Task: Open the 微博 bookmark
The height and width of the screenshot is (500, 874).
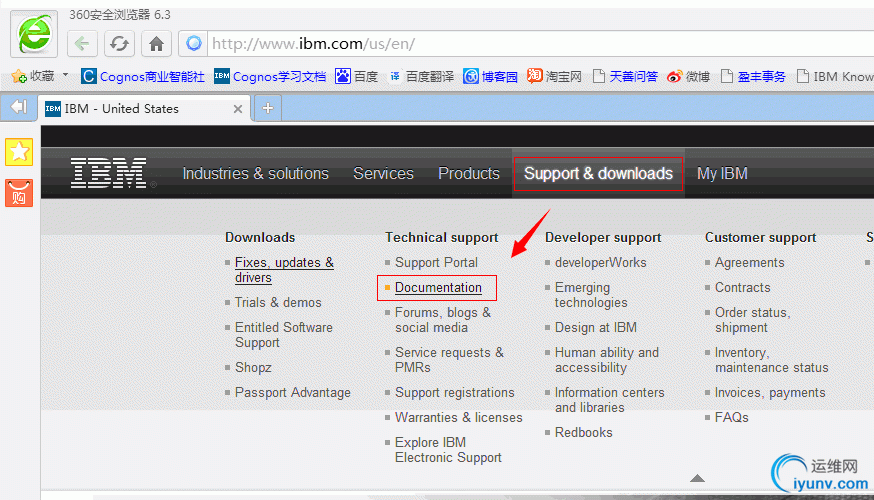Action: click(x=688, y=76)
